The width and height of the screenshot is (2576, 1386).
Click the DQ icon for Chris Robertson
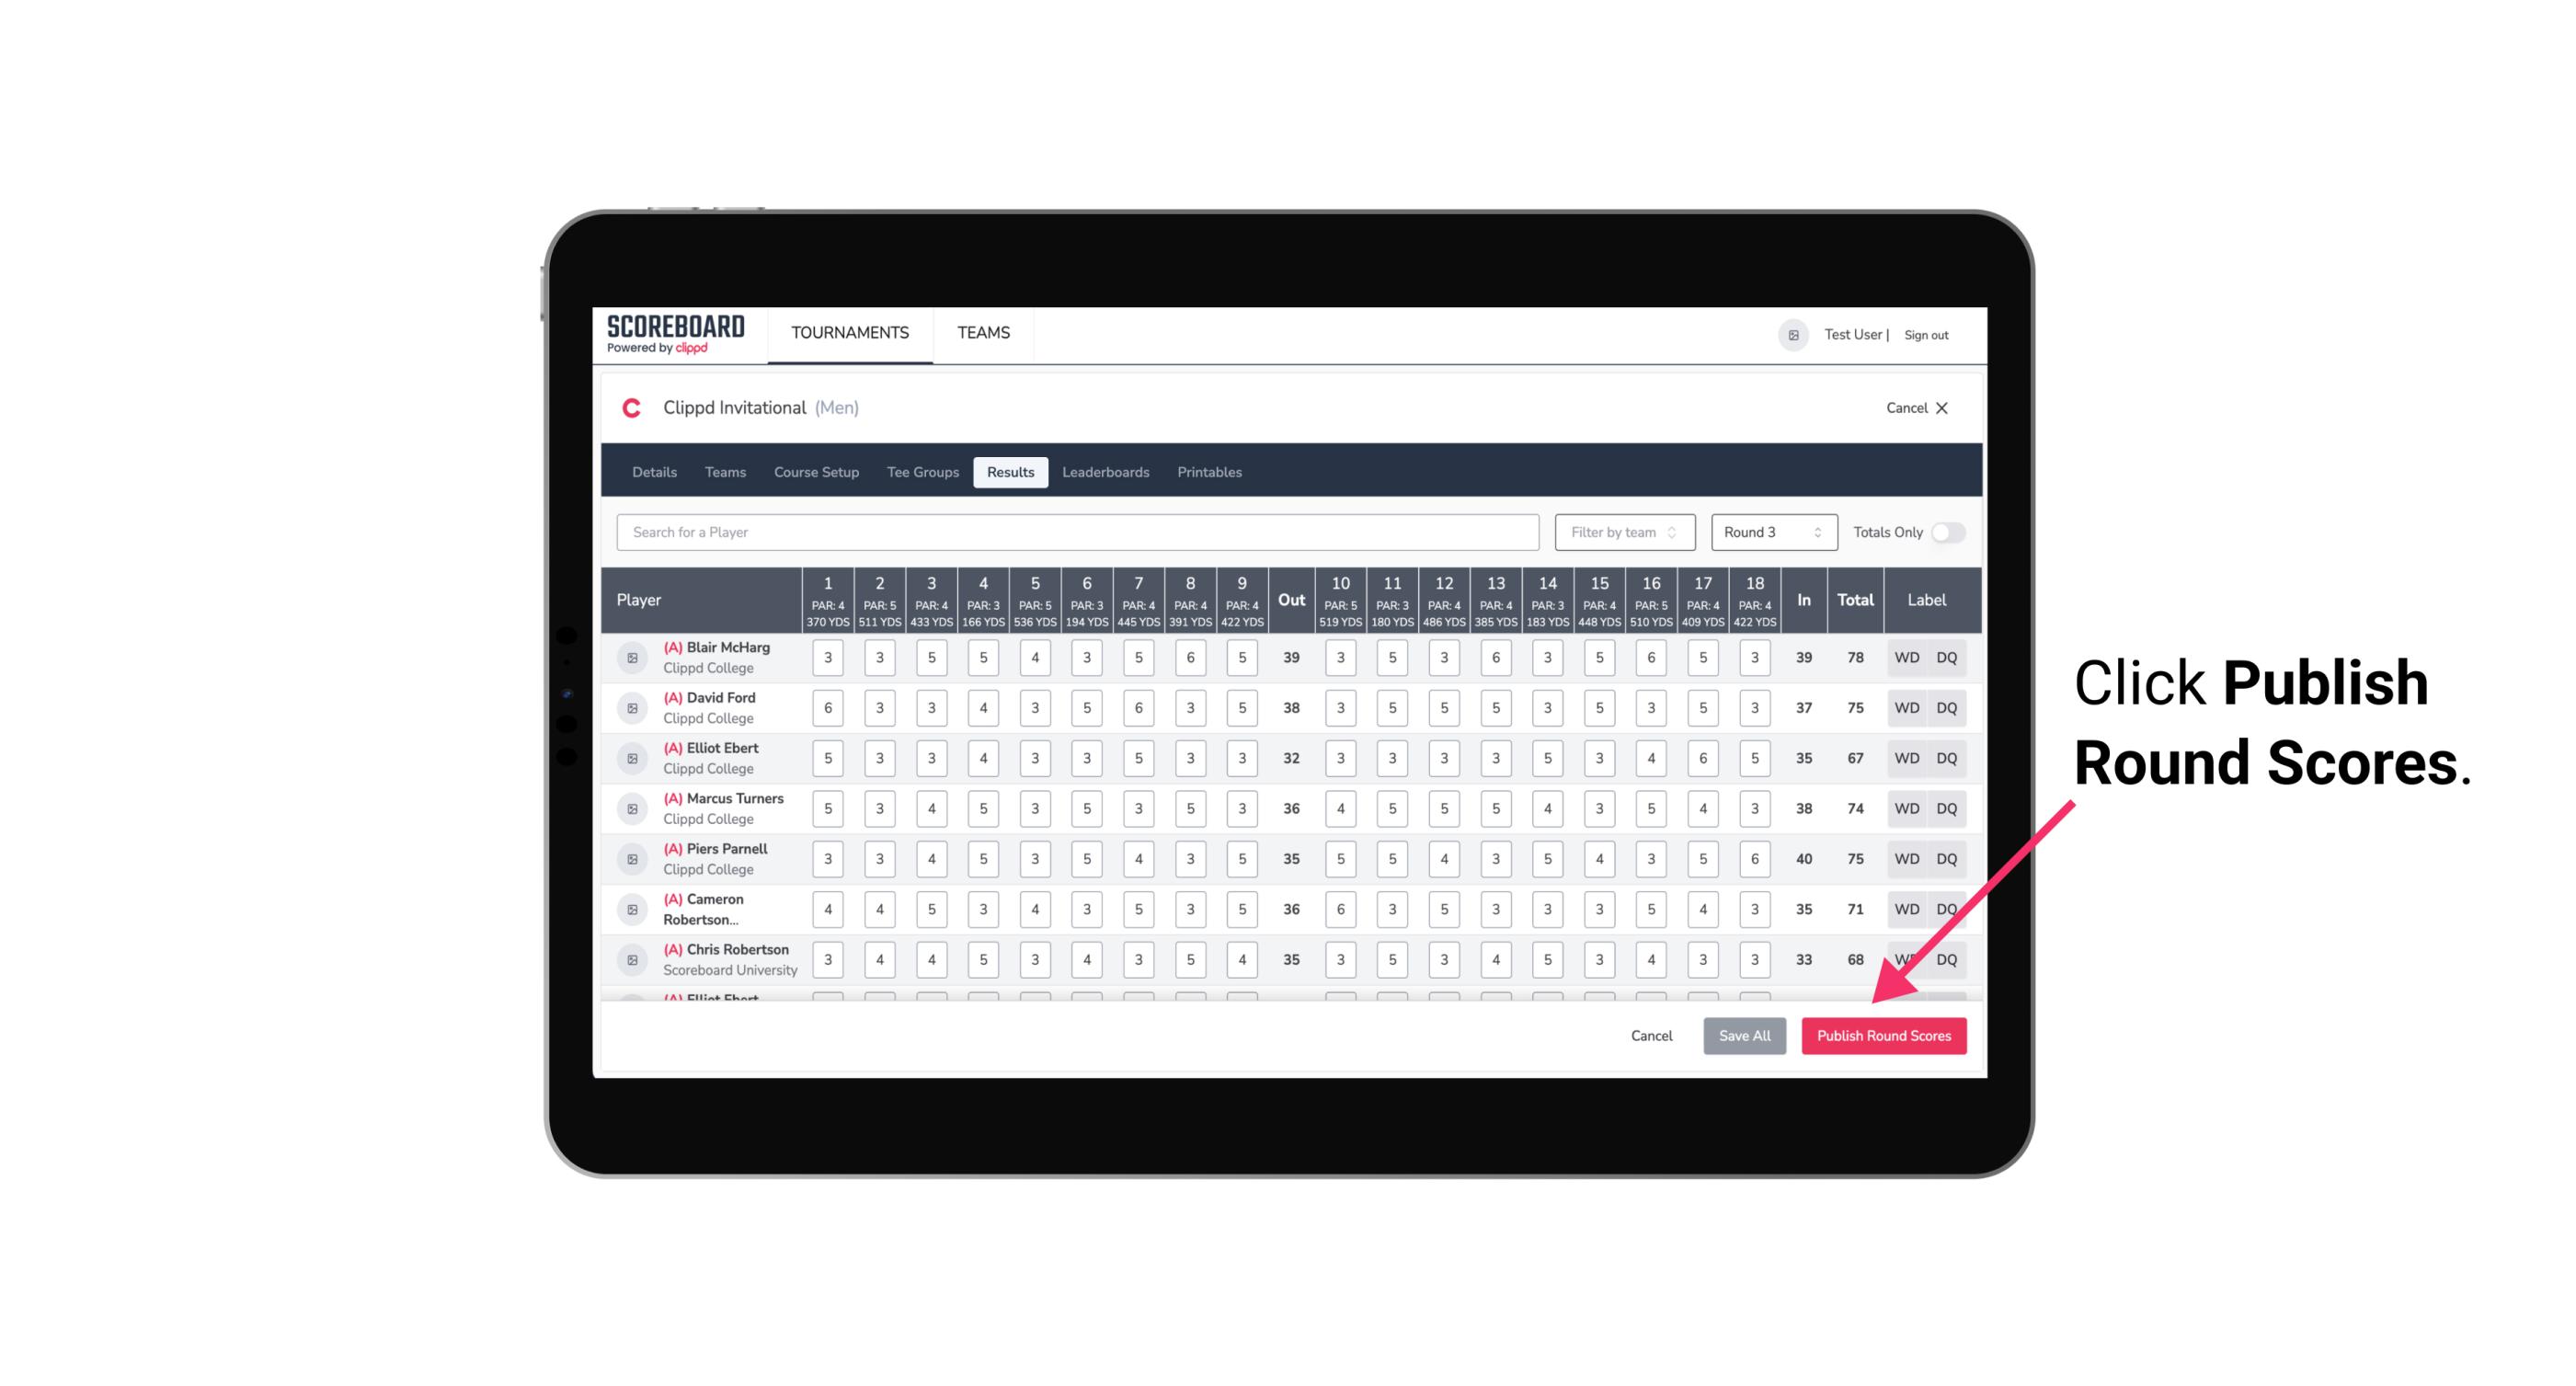(x=1948, y=959)
